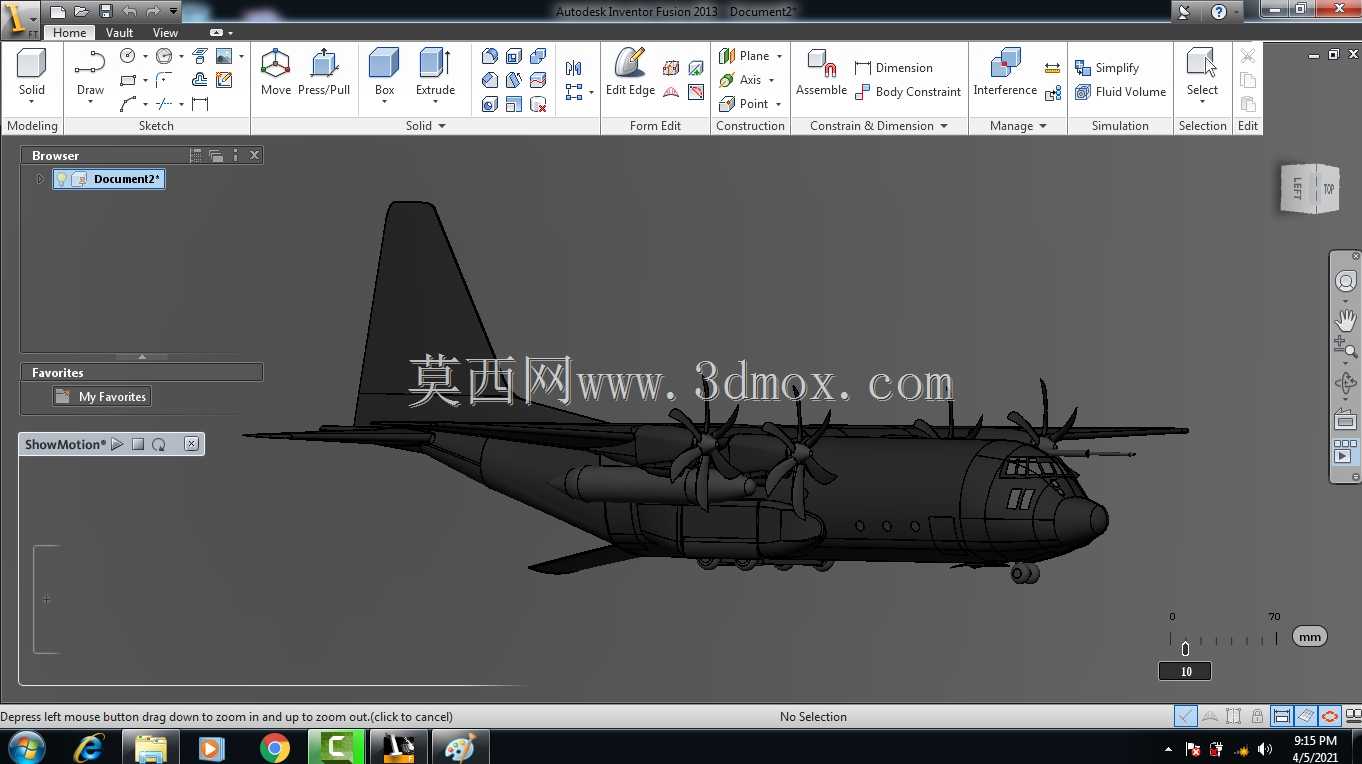Toggle the ground plane option in status bar
This screenshot has width=1362, height=764.
coord(1305,716)
